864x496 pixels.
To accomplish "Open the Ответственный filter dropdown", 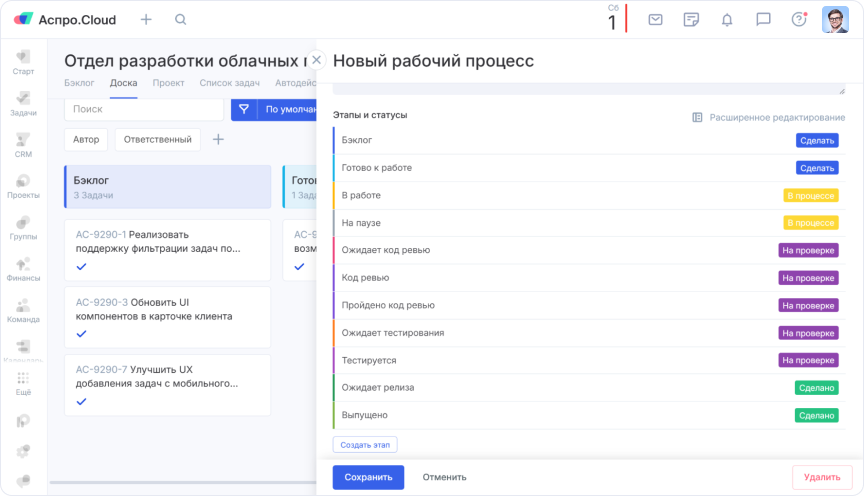I will (157, 139).
